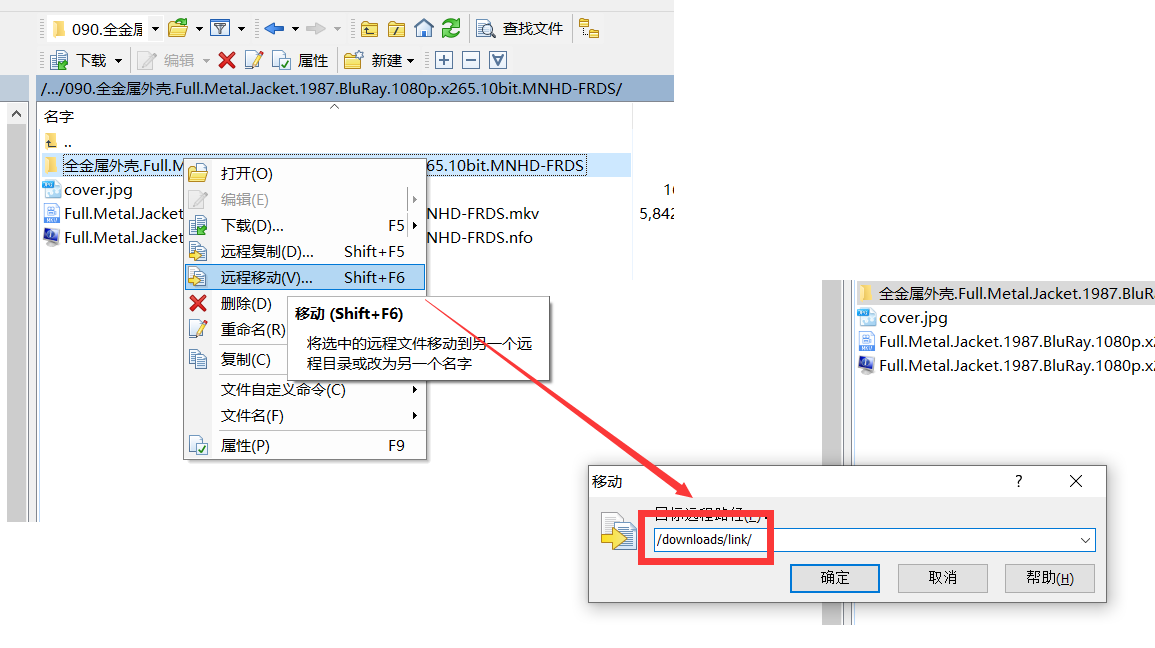Choose 打开(O) in the context menu
This screenshot has height=648, width=1155.
(305, 174)
